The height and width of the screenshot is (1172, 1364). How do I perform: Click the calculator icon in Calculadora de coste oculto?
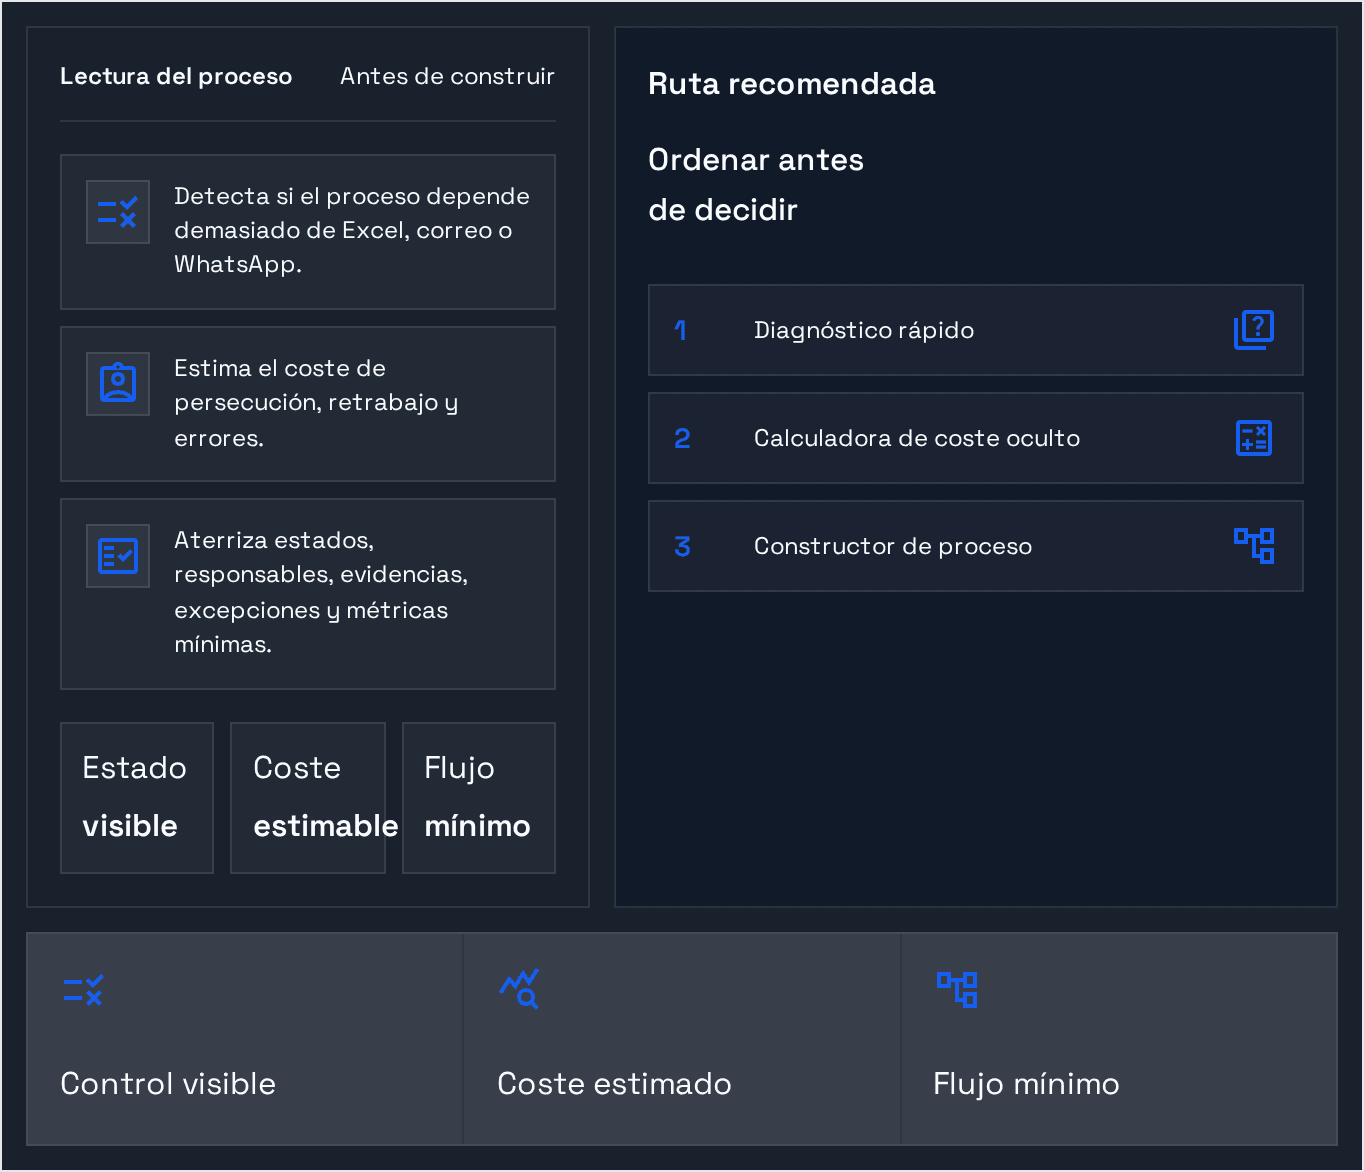click(1254, 438)
